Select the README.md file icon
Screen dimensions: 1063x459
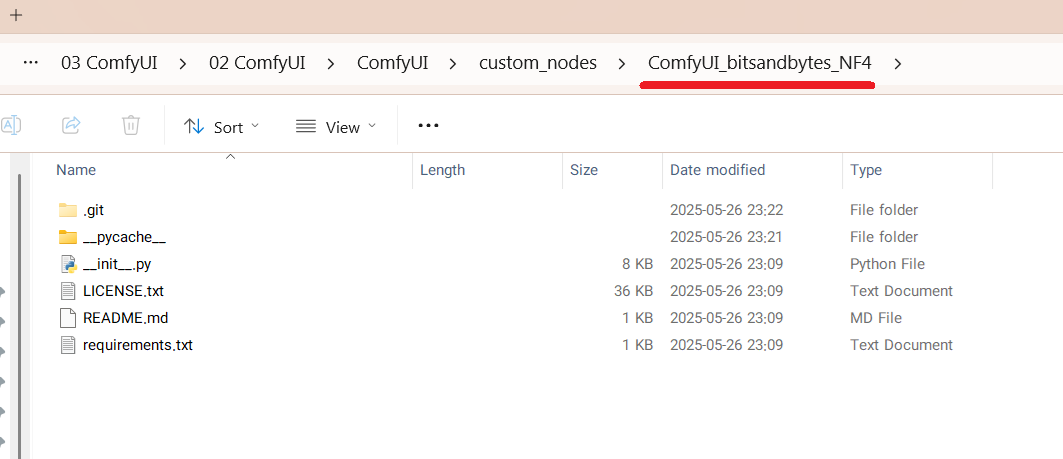point(68,318)
